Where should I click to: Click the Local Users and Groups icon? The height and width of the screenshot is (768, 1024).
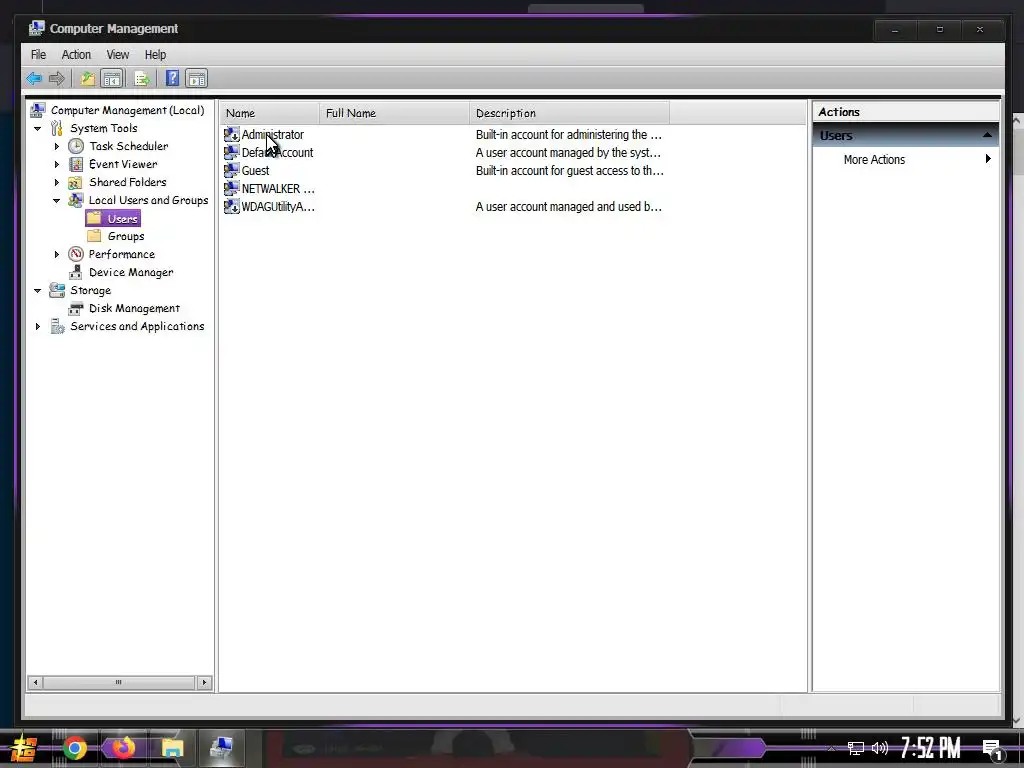[x=76, y=200]
